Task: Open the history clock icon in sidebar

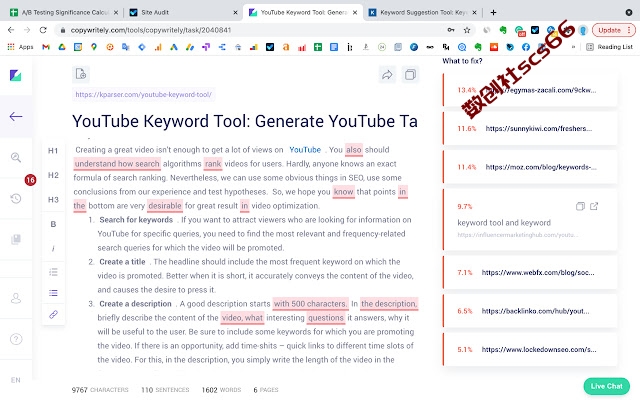Action: click(16, 199)
